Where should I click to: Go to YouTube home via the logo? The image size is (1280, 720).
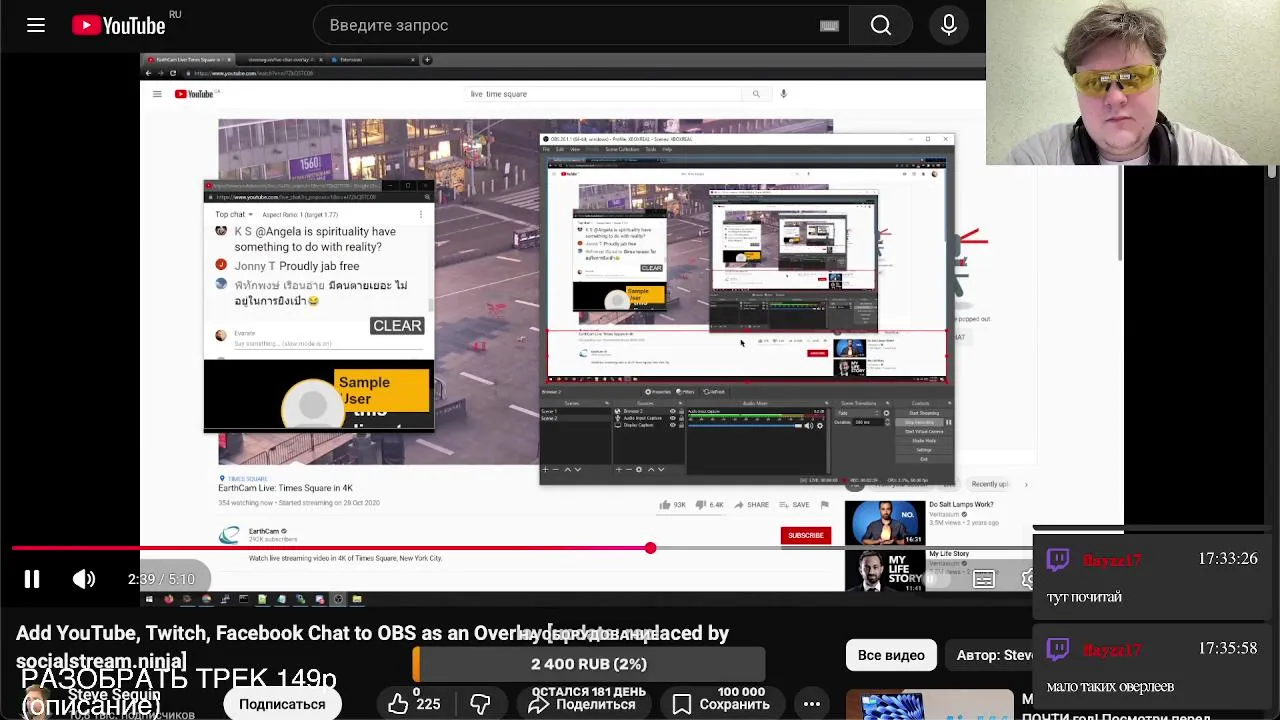(x=119, y=25)
